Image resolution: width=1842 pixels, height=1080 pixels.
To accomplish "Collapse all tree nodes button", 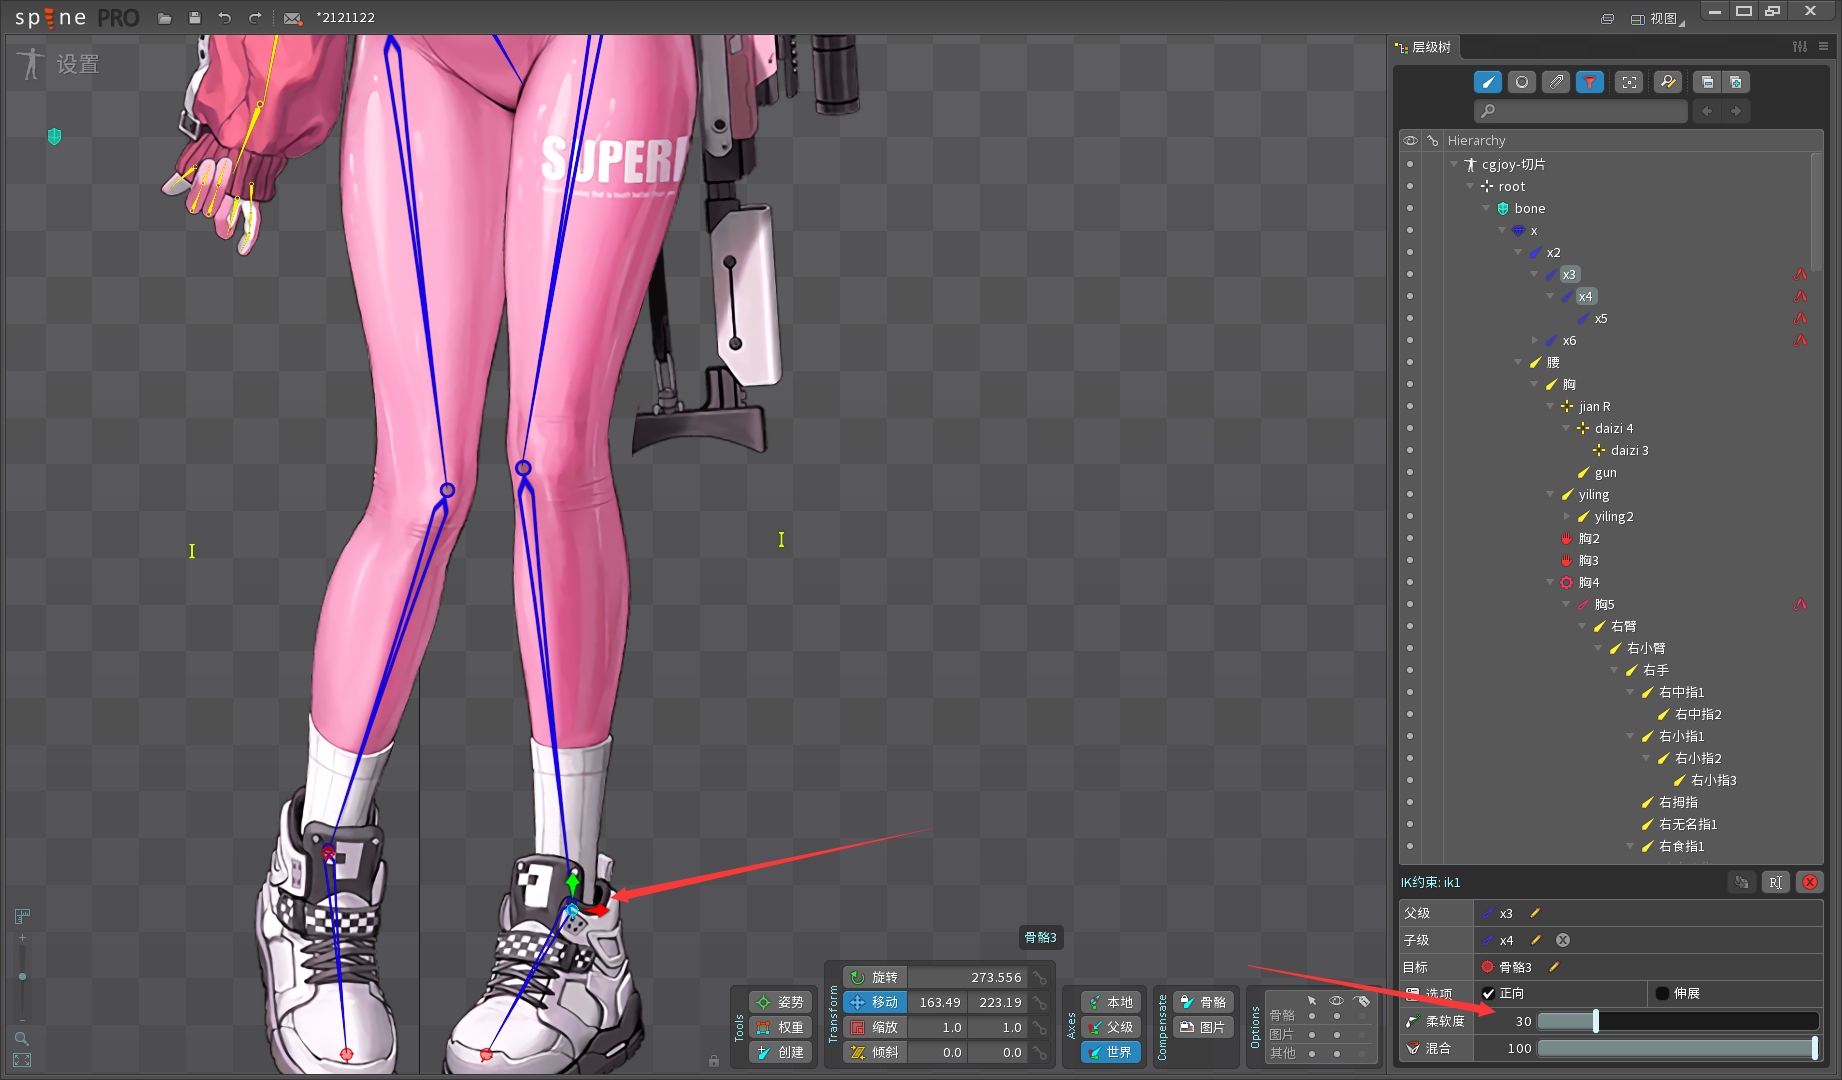I will (x=1707, y=82).
